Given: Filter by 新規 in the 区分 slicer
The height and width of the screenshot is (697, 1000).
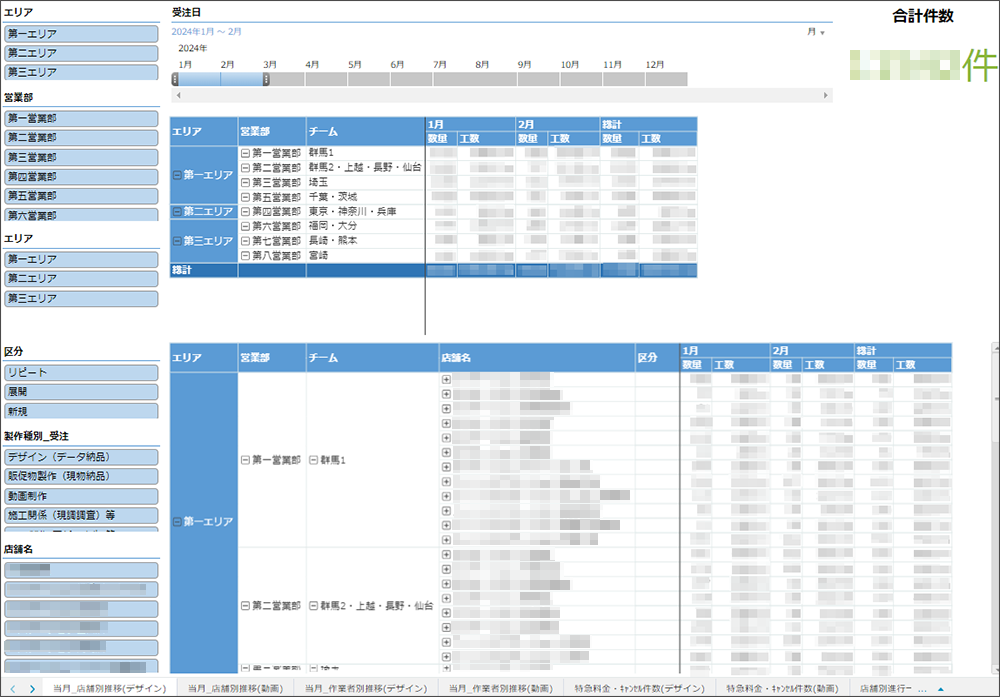Looking at the screenshot, I should pyautogui.click(x=81, y=411).
